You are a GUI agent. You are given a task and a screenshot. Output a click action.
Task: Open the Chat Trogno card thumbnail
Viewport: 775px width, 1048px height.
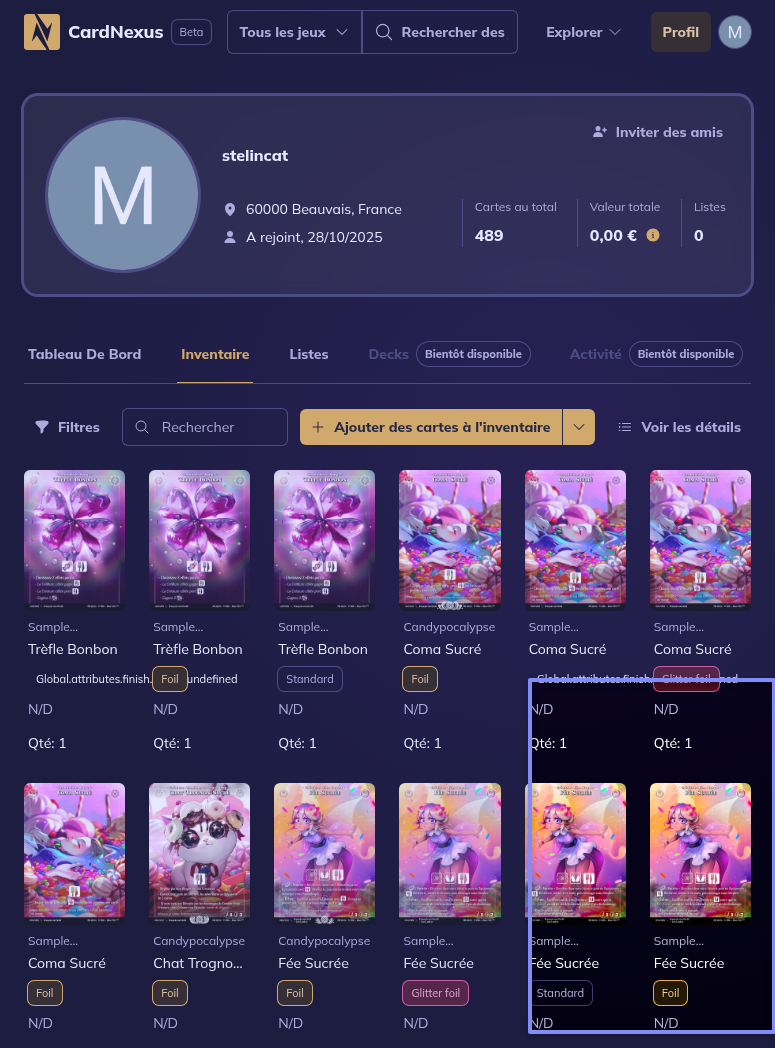click(x=199, y=854)
